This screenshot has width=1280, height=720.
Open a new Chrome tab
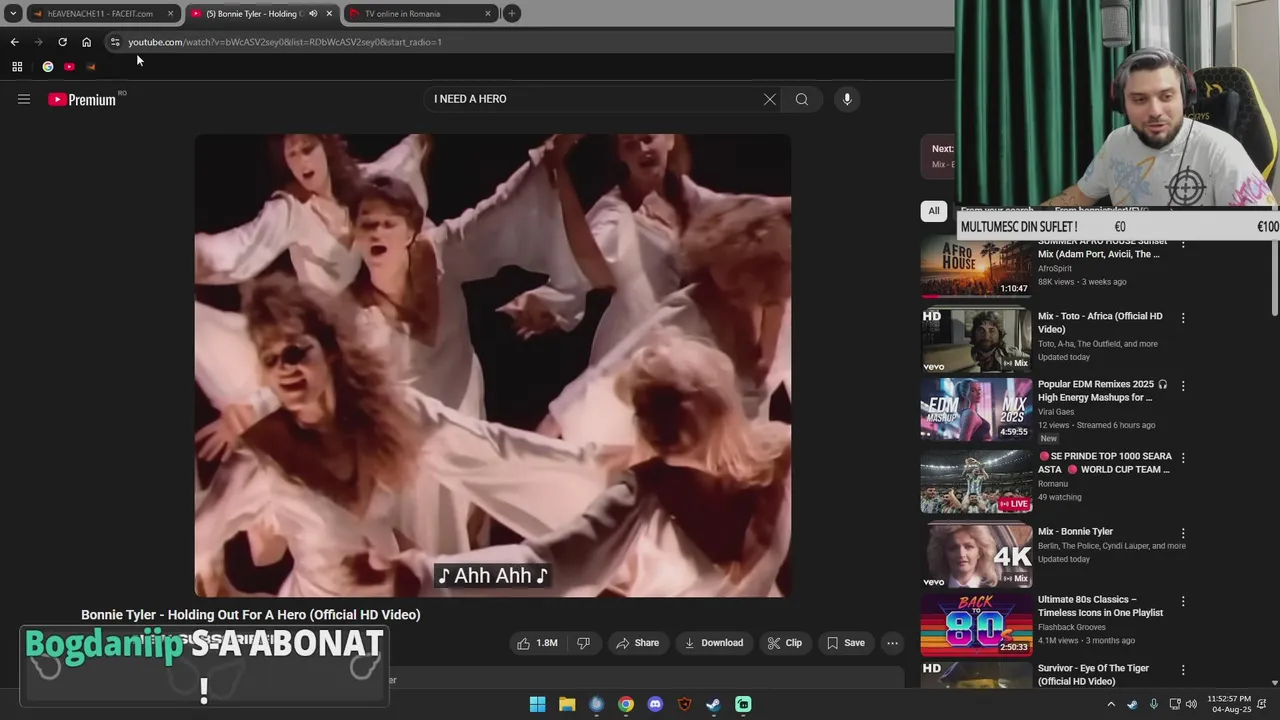[x=511, y=14]
